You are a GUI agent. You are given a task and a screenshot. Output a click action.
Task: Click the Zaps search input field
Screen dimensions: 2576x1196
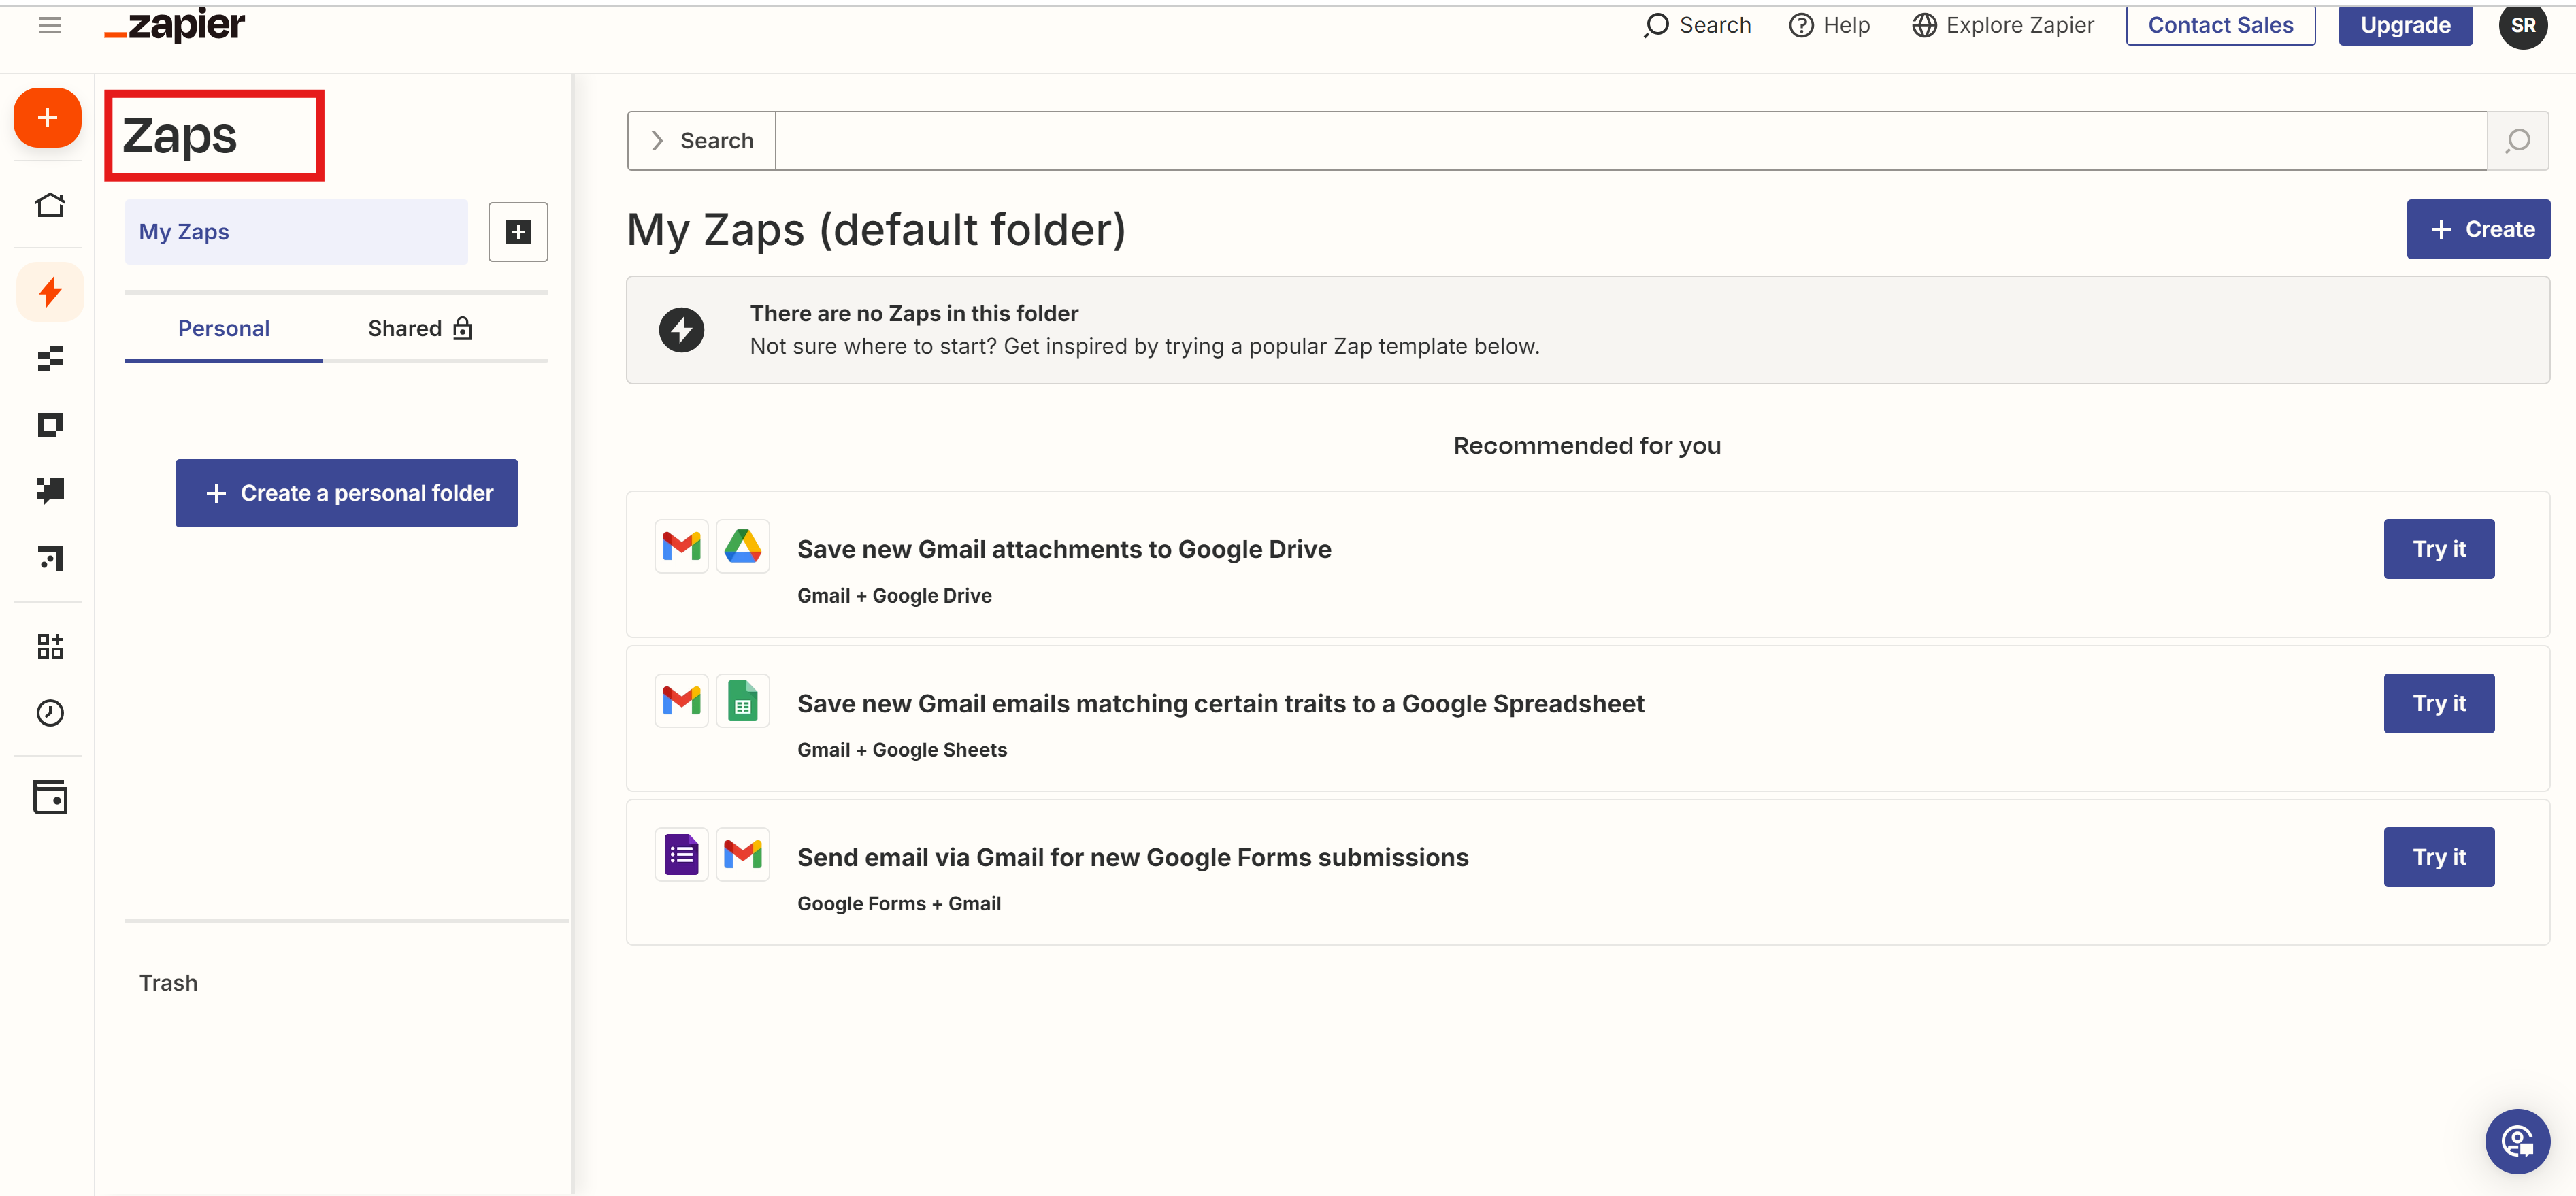1630,141
